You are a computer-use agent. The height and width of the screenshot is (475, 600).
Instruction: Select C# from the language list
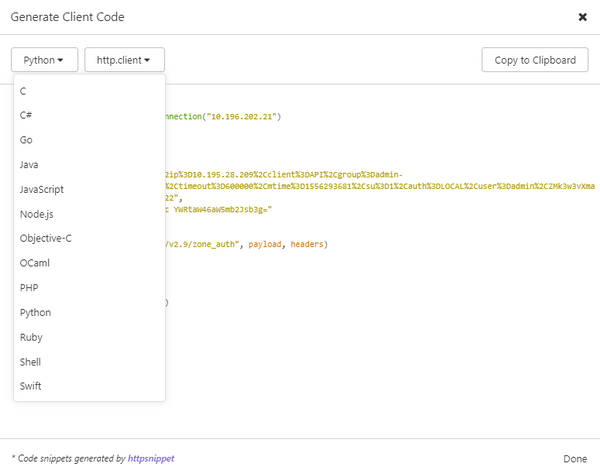pyautogui.click(x=89, y=115)
